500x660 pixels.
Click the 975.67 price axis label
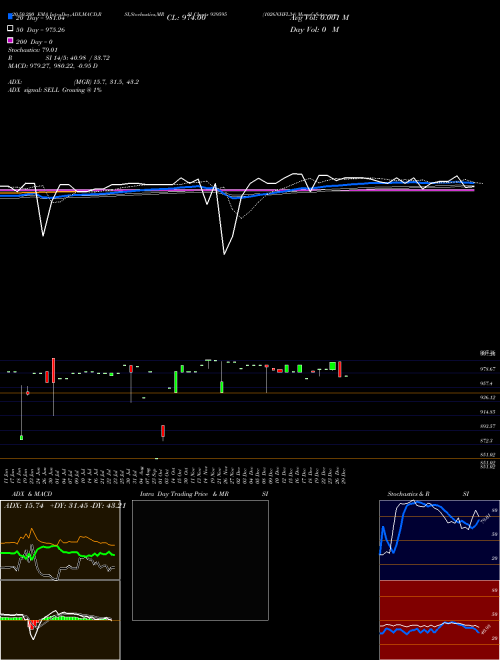488,369
